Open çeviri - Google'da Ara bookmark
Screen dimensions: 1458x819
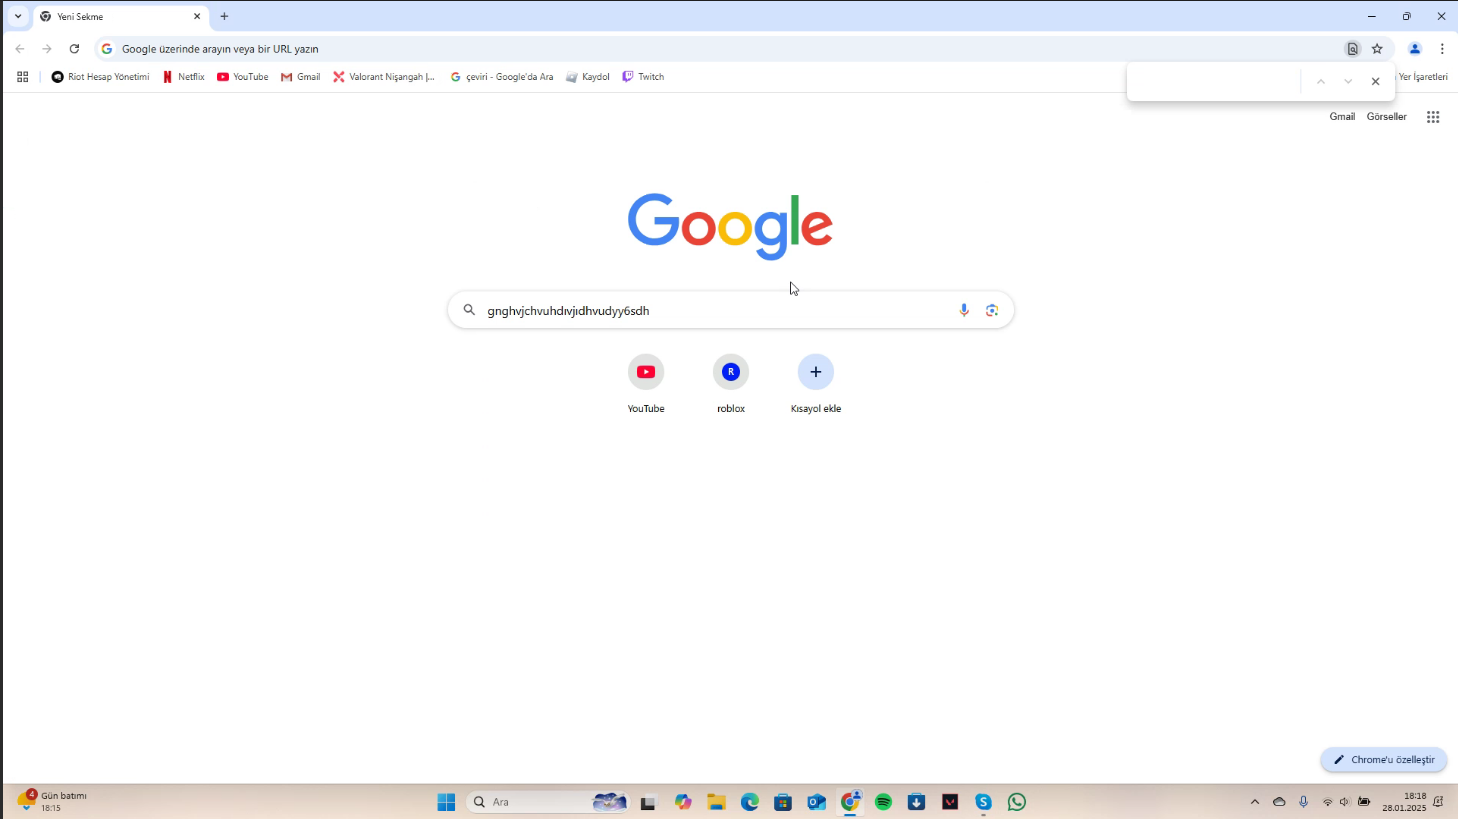(x=502, y=77)
